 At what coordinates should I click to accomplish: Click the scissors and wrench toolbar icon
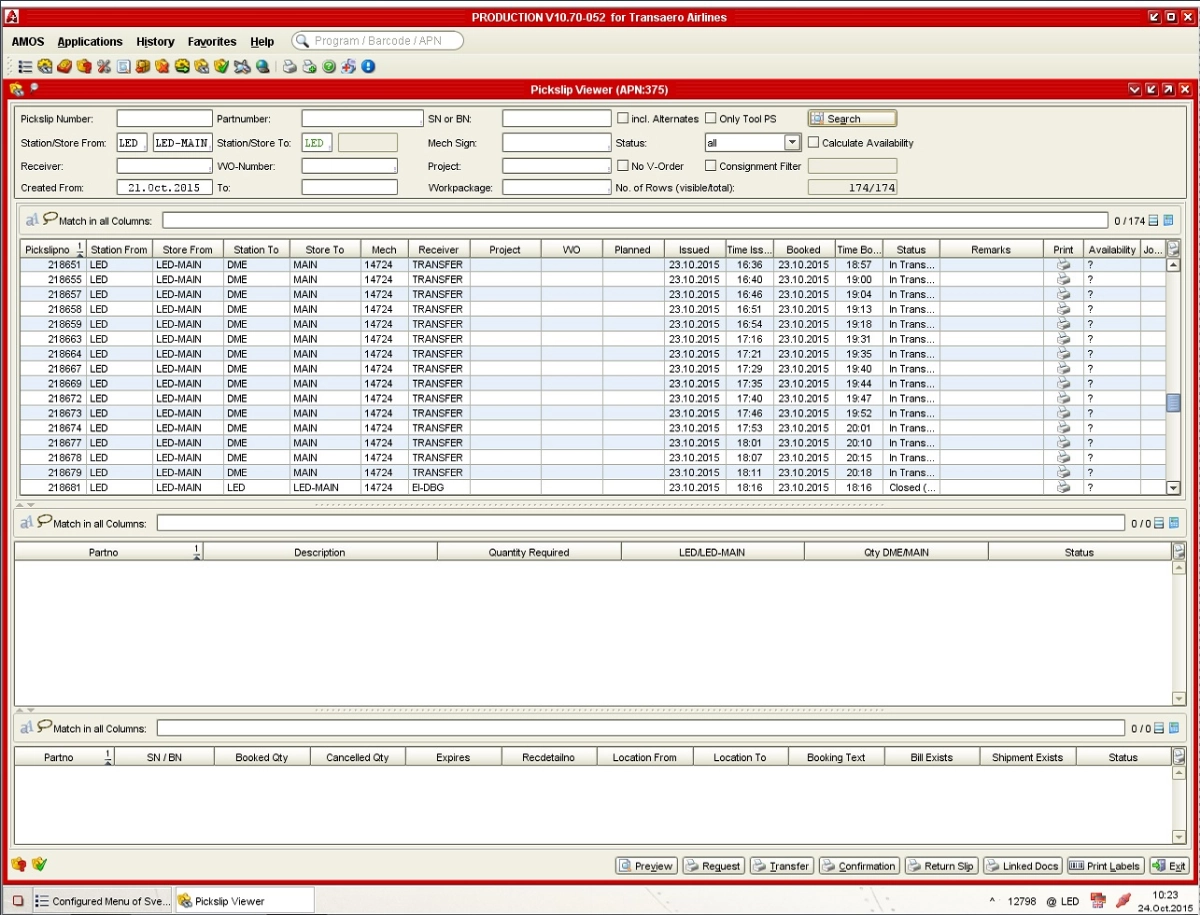click(x=104, y=67)
